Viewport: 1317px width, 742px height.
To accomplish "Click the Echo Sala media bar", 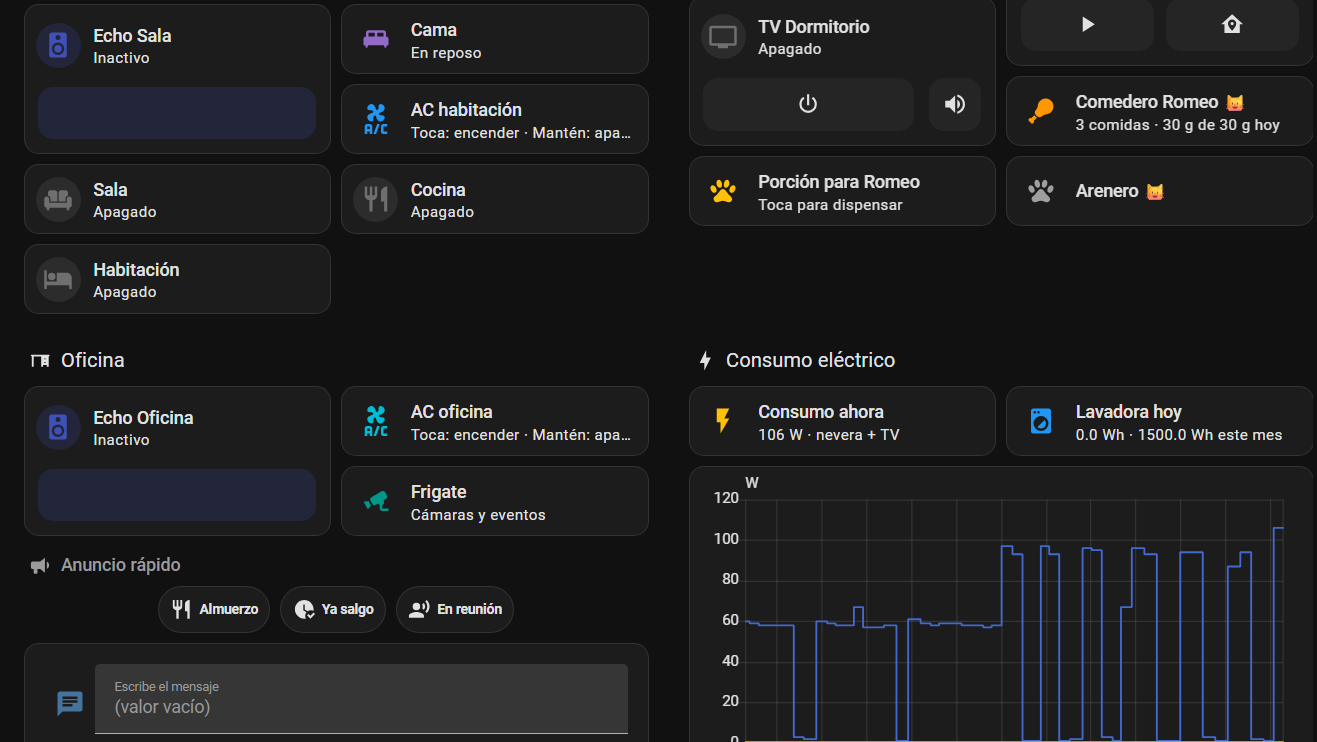I will click(177, 113).
